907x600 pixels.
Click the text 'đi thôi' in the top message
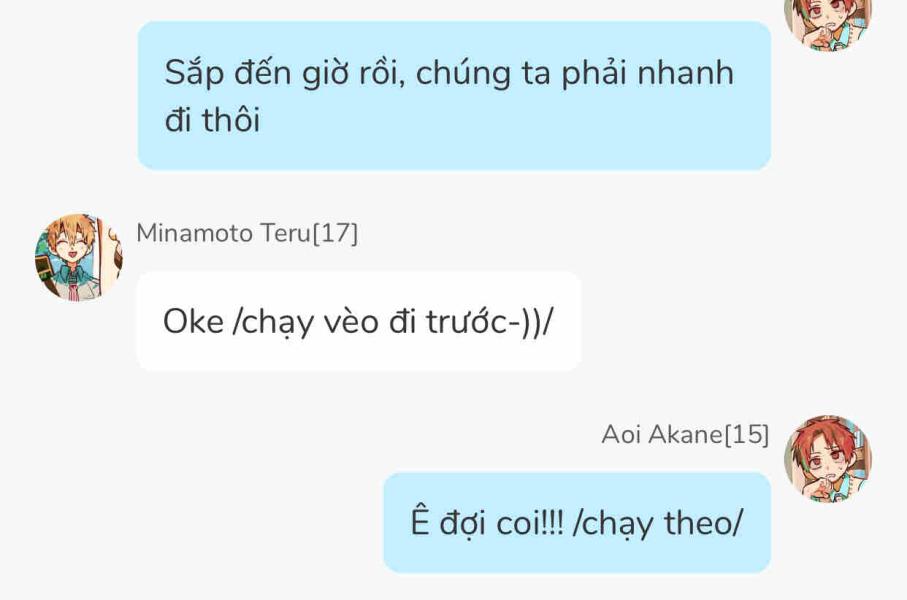pyautogui.click(x=212, y=120)
